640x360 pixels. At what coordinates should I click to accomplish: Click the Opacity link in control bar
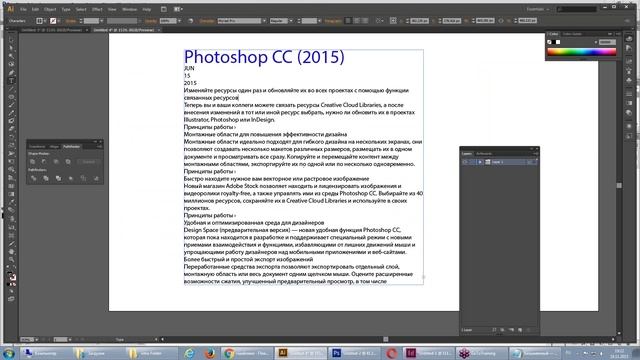pos(151,21)
